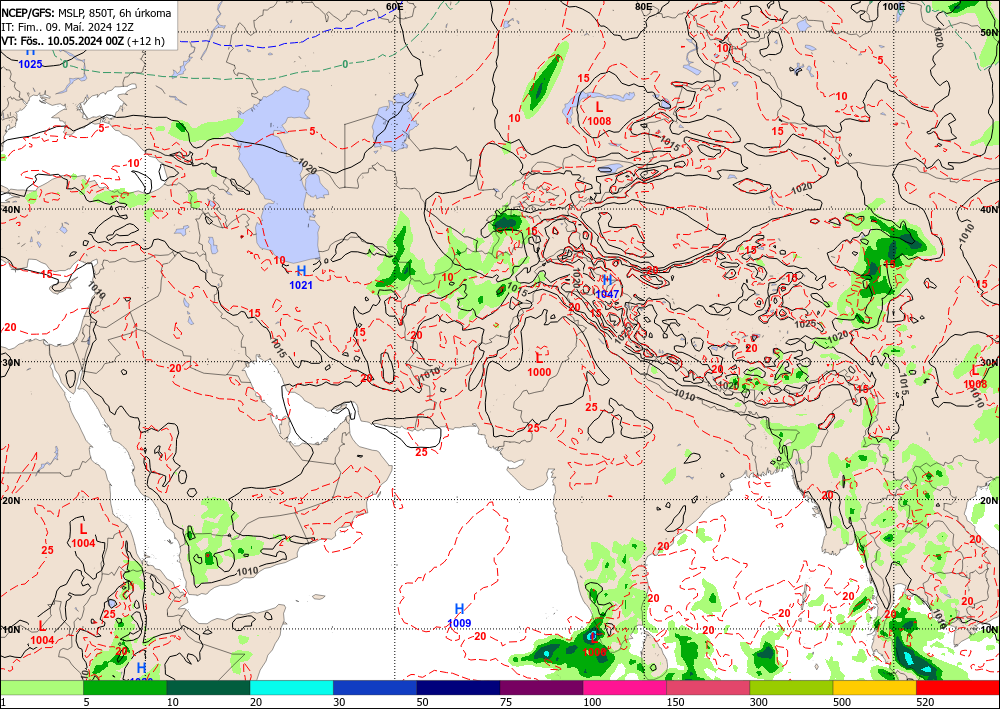Screen dimensions: 1000x709
Task: Click the blue 'H' above 1047
Action: pos(608,280)
